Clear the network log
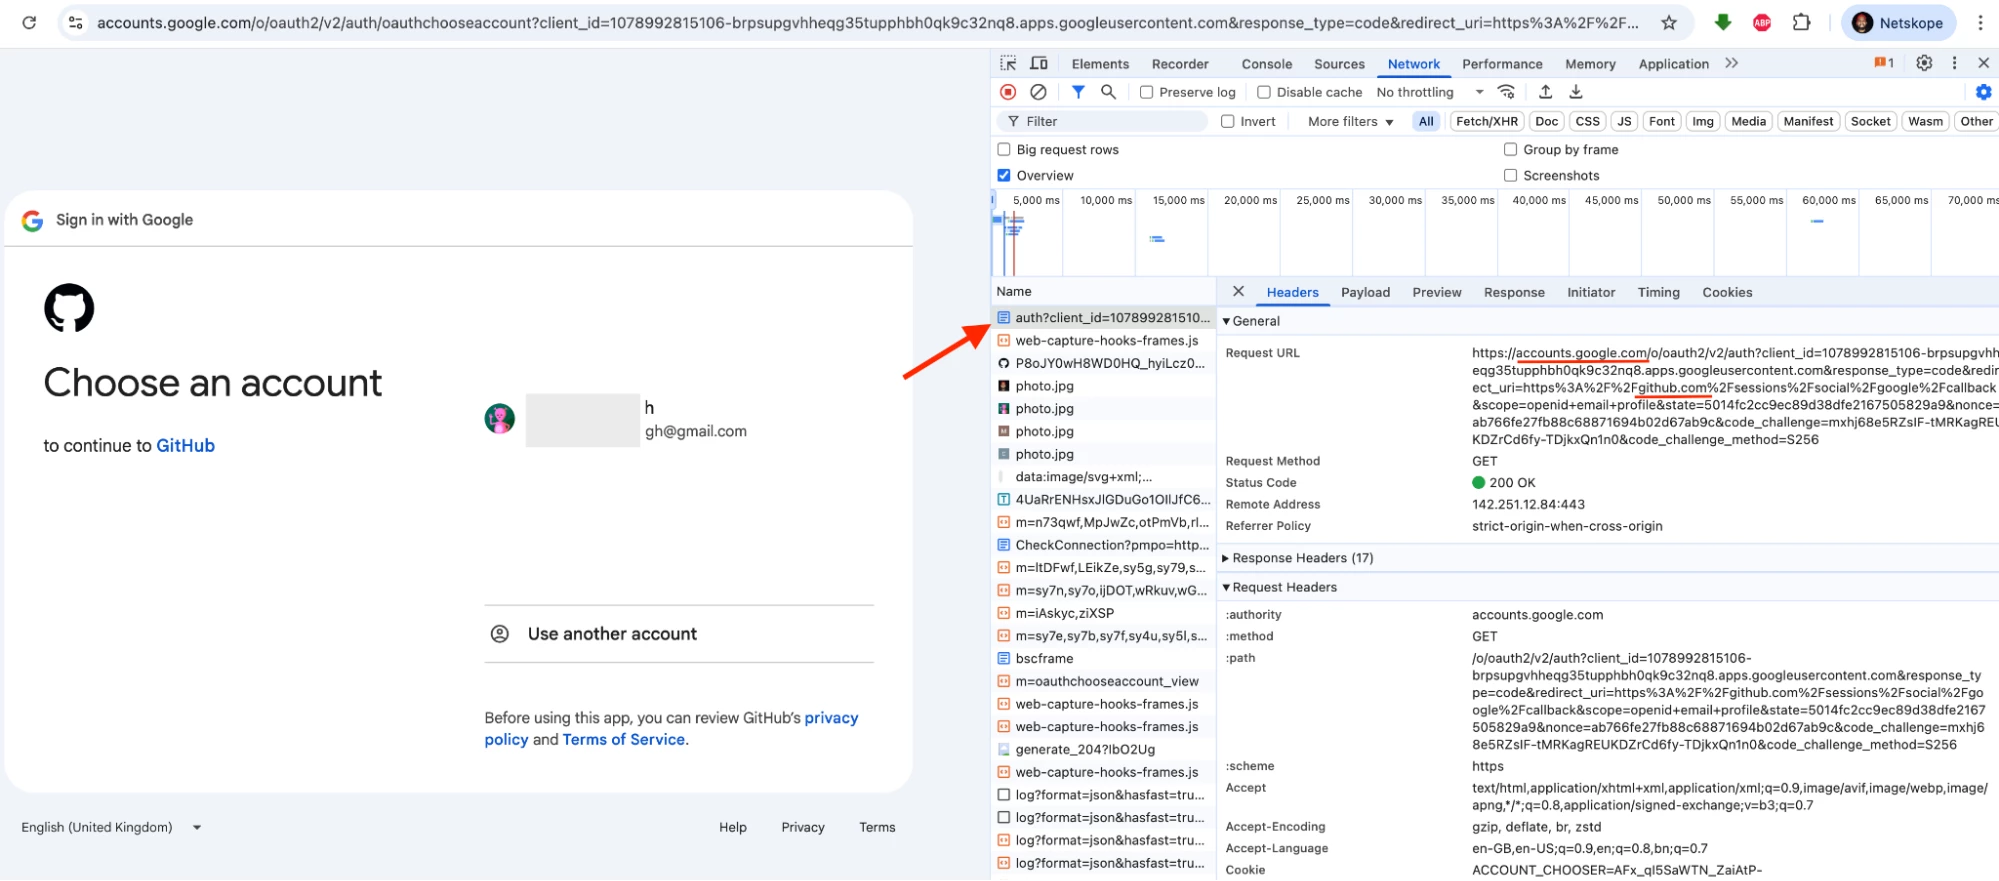 [x=1039, y=92]
